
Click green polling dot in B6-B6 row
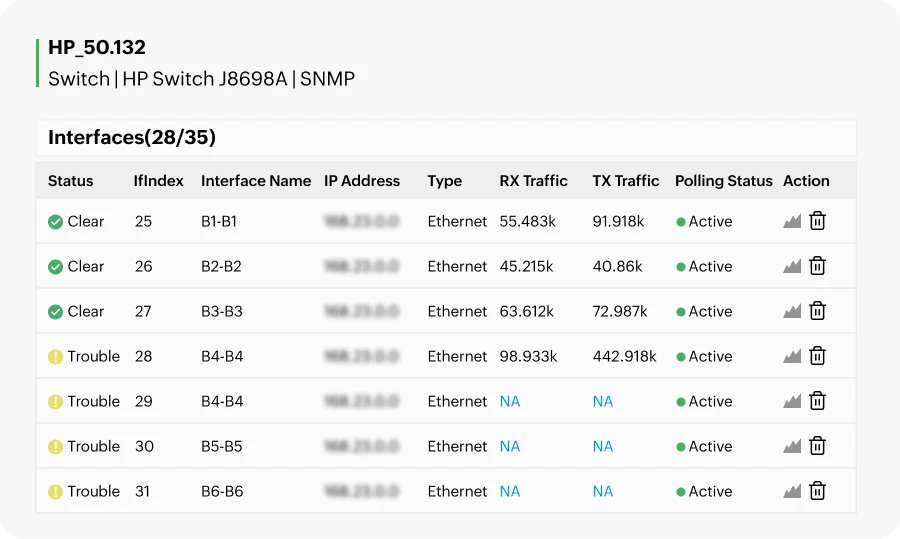(x=681, y=491)
